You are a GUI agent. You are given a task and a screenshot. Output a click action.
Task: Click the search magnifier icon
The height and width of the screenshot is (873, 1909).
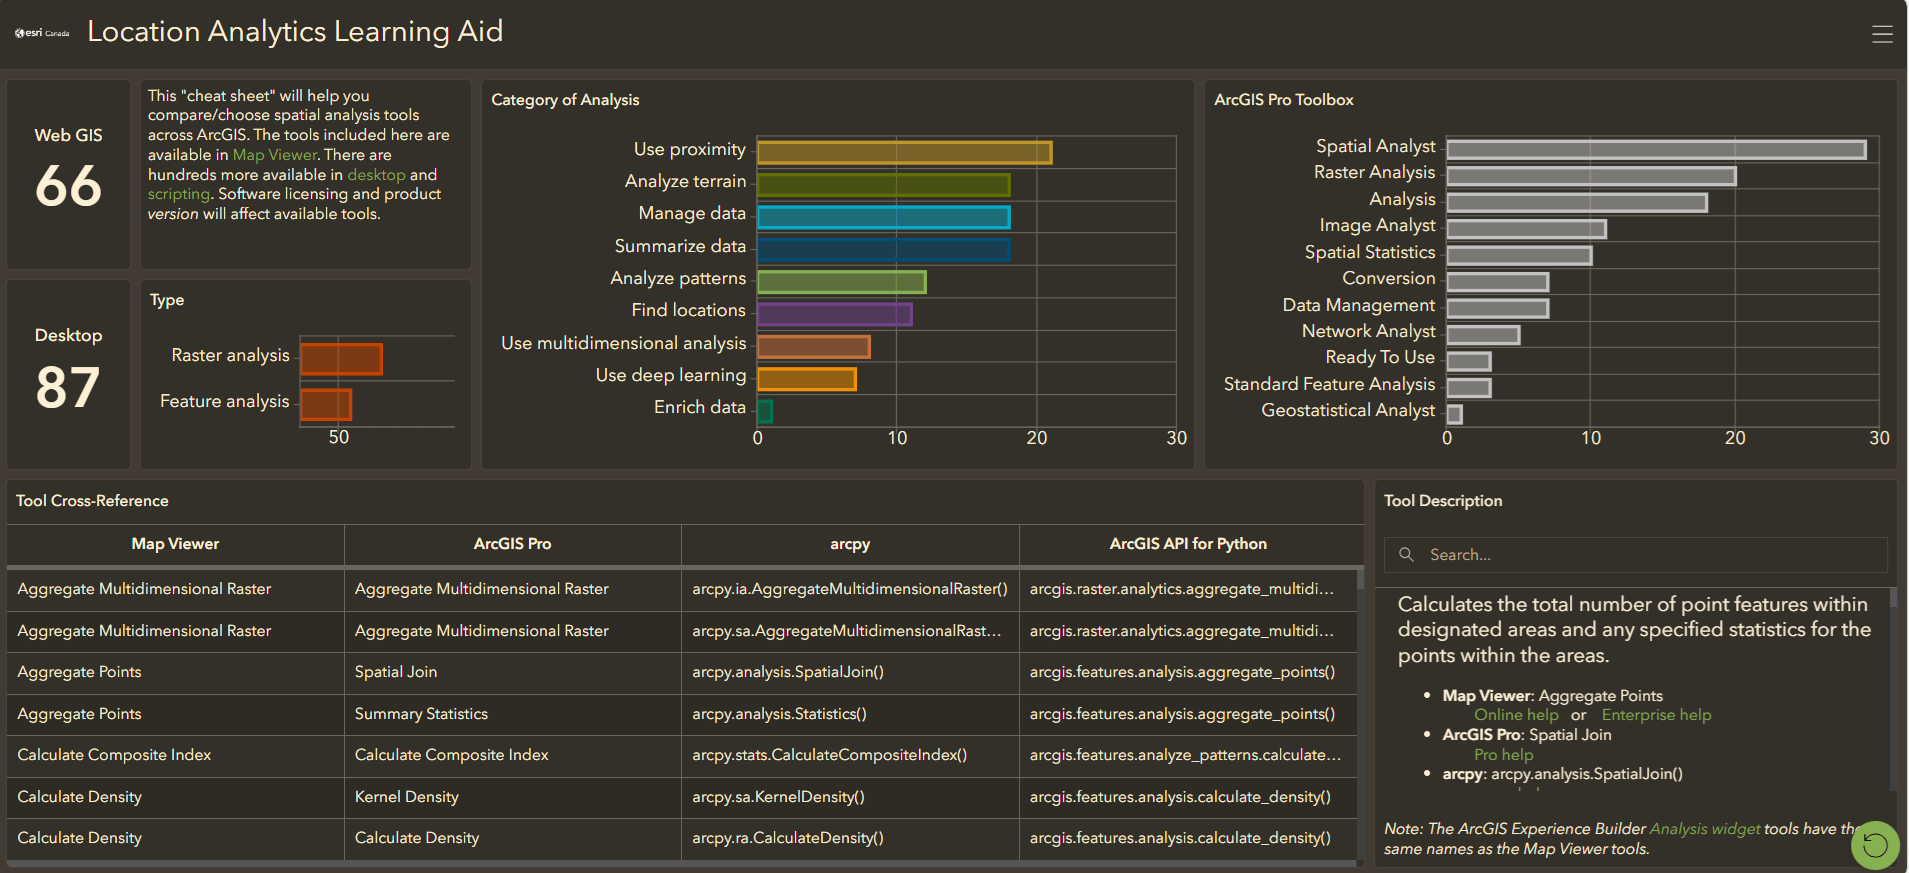click(1406, 554)
